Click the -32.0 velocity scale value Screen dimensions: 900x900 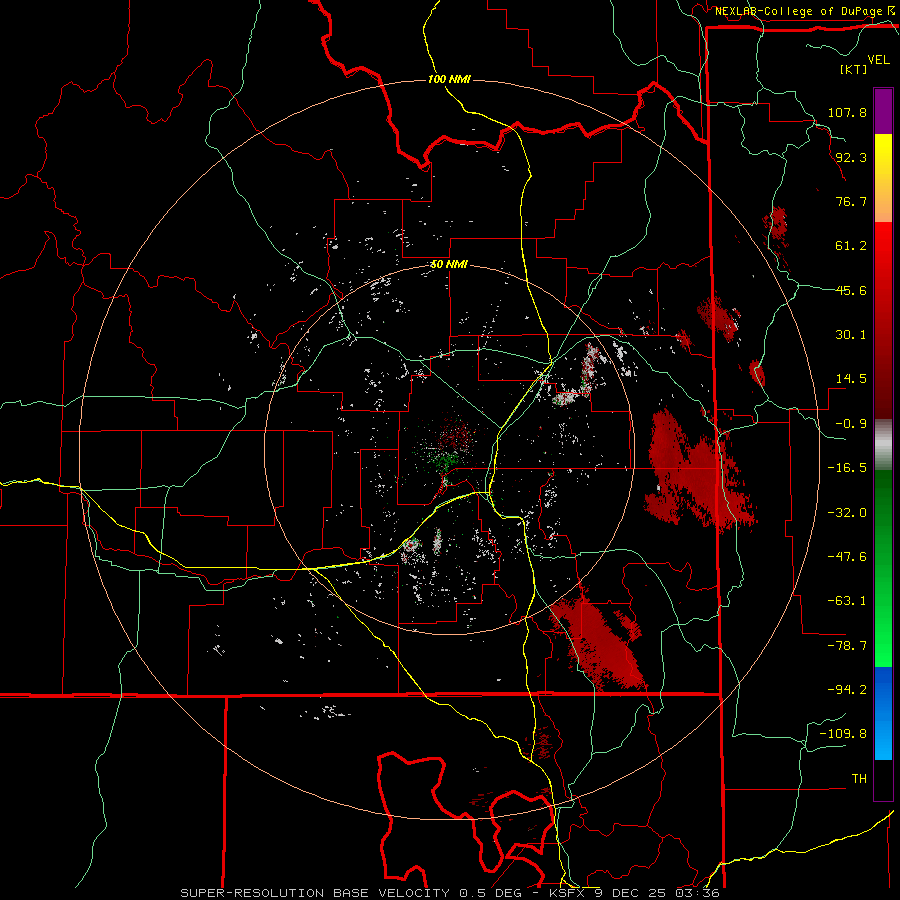tap(847, 513)
